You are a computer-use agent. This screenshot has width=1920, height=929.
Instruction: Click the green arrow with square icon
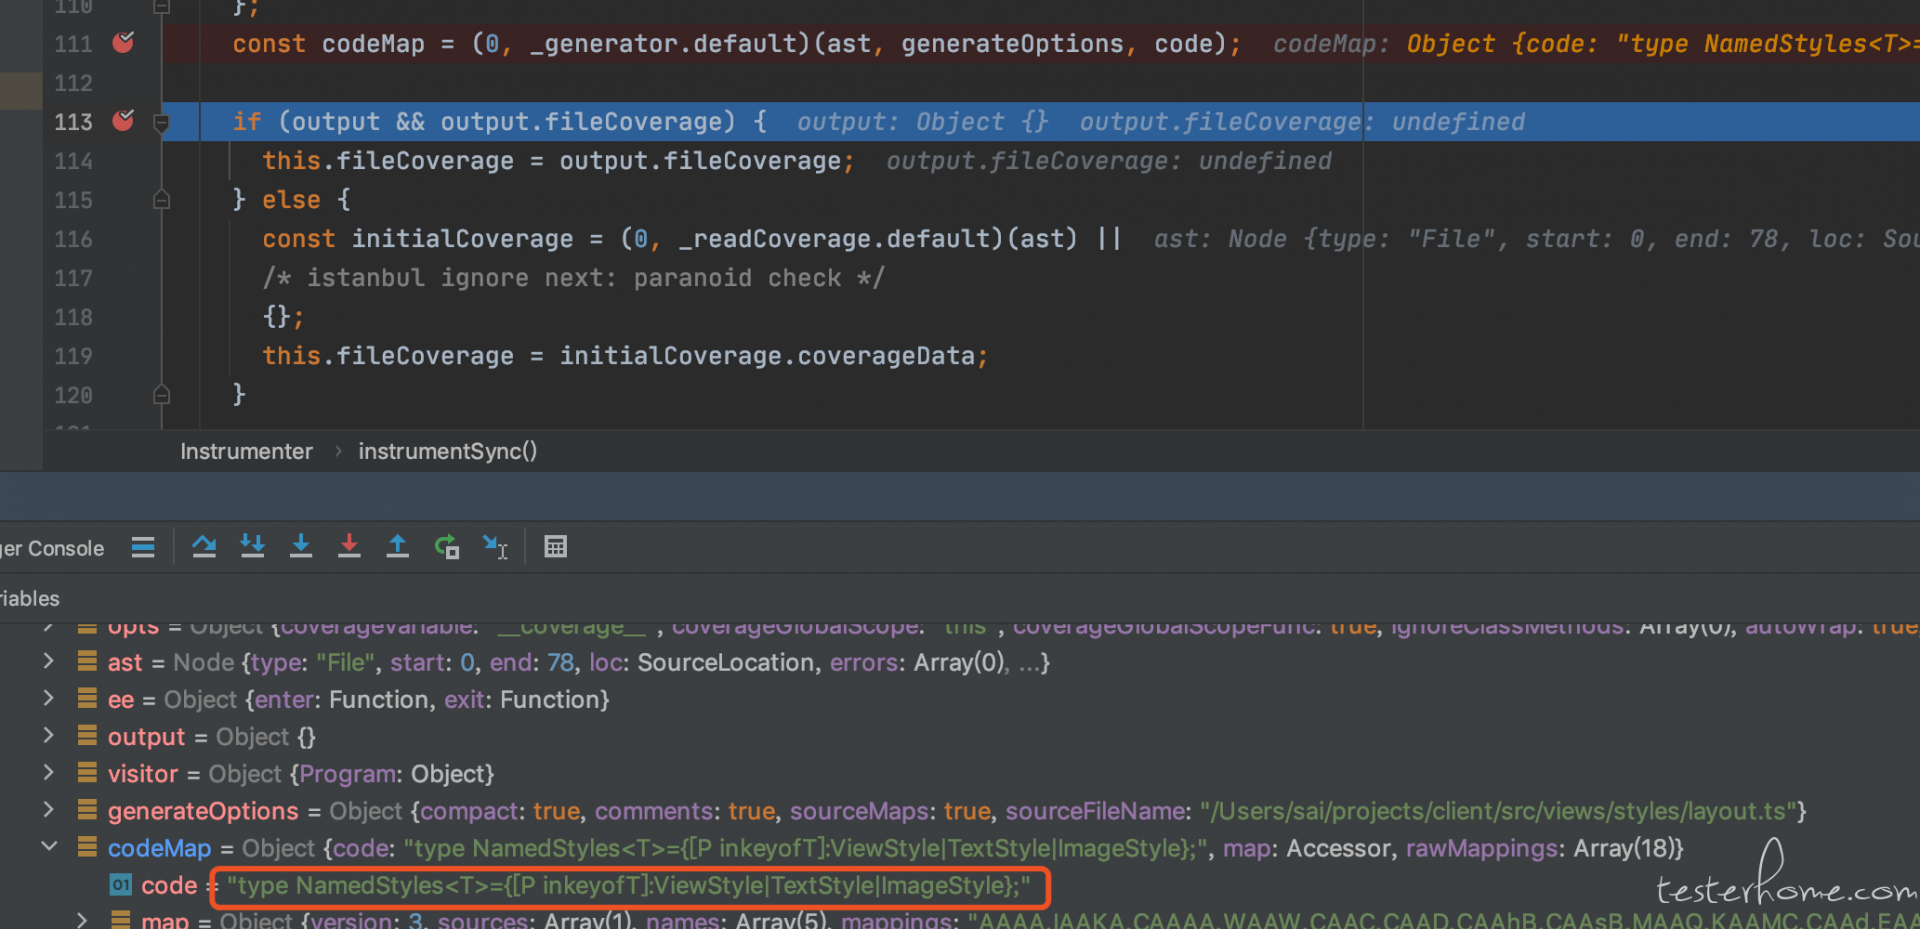446,547
